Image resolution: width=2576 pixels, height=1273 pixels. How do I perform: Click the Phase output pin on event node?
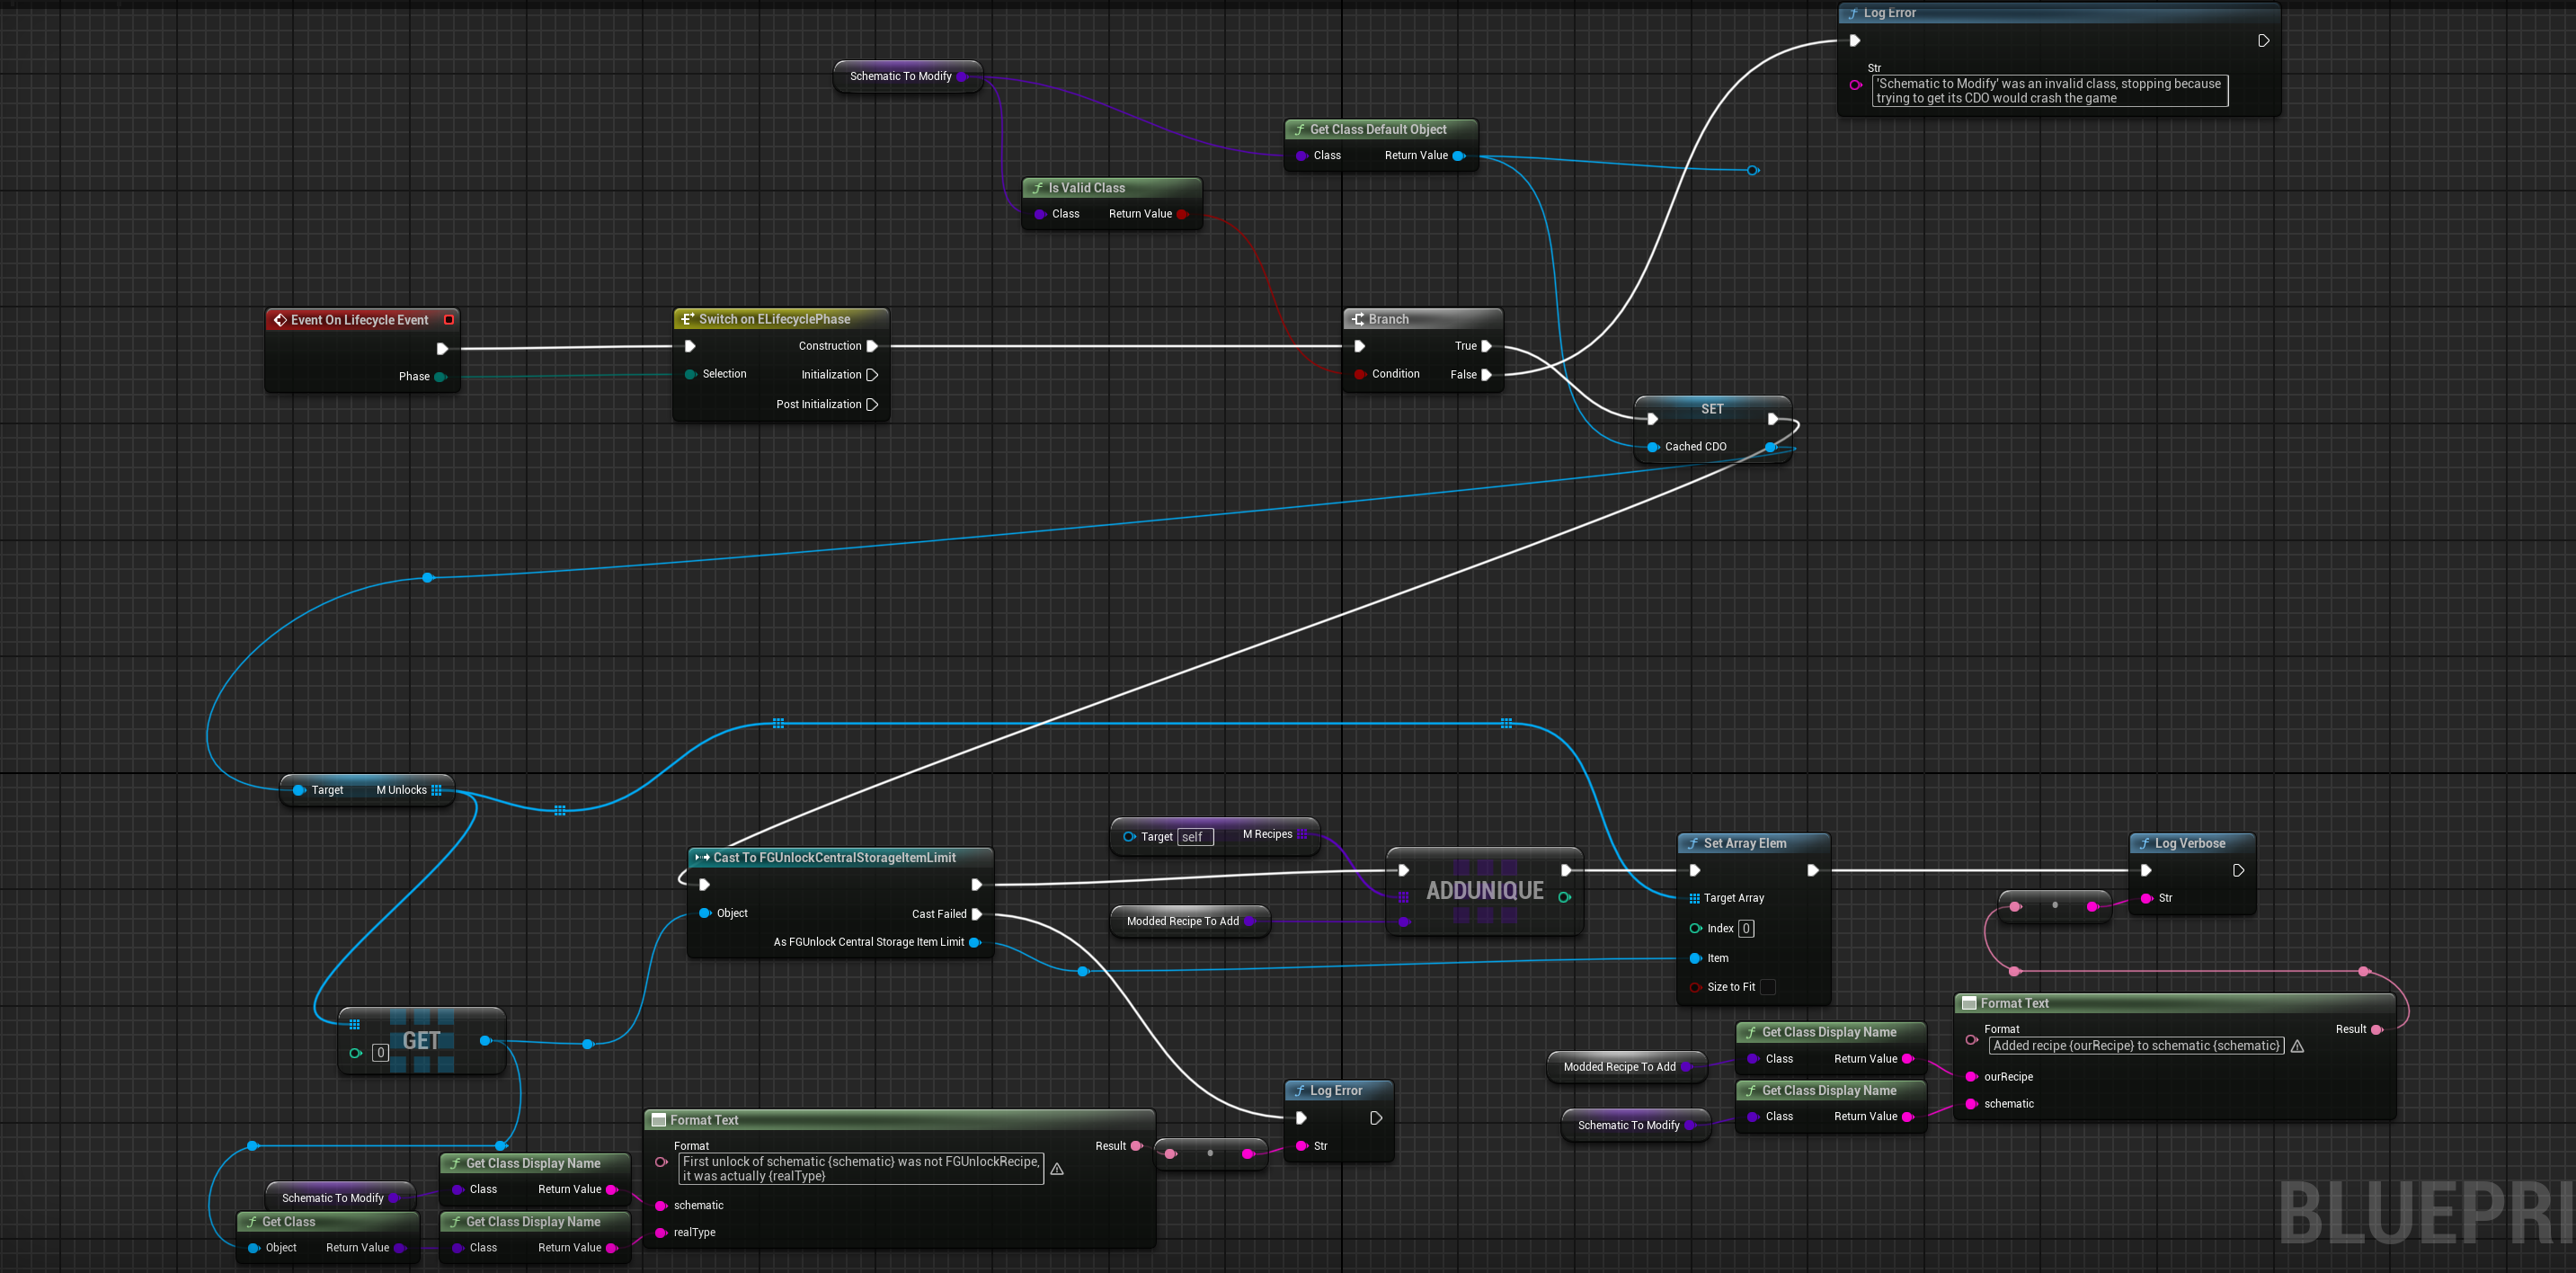point(440,377)
